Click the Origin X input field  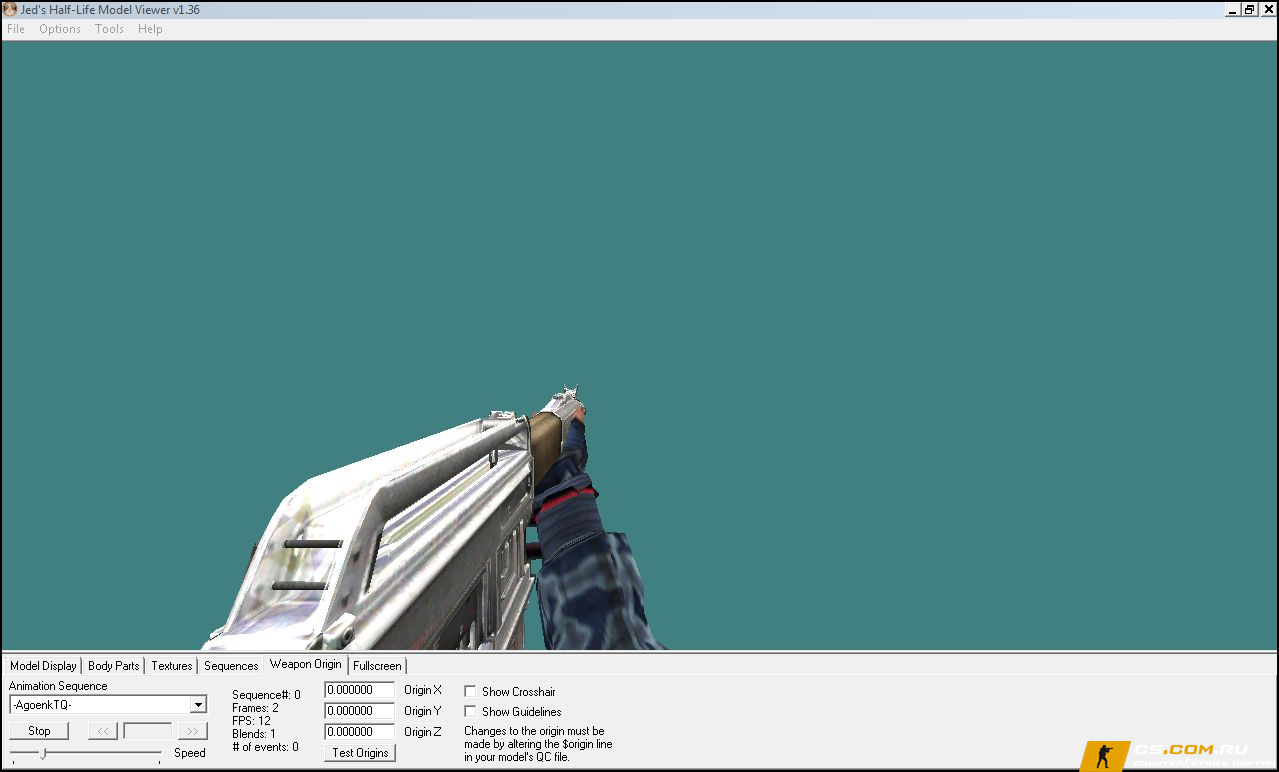(x=359, y=690)
